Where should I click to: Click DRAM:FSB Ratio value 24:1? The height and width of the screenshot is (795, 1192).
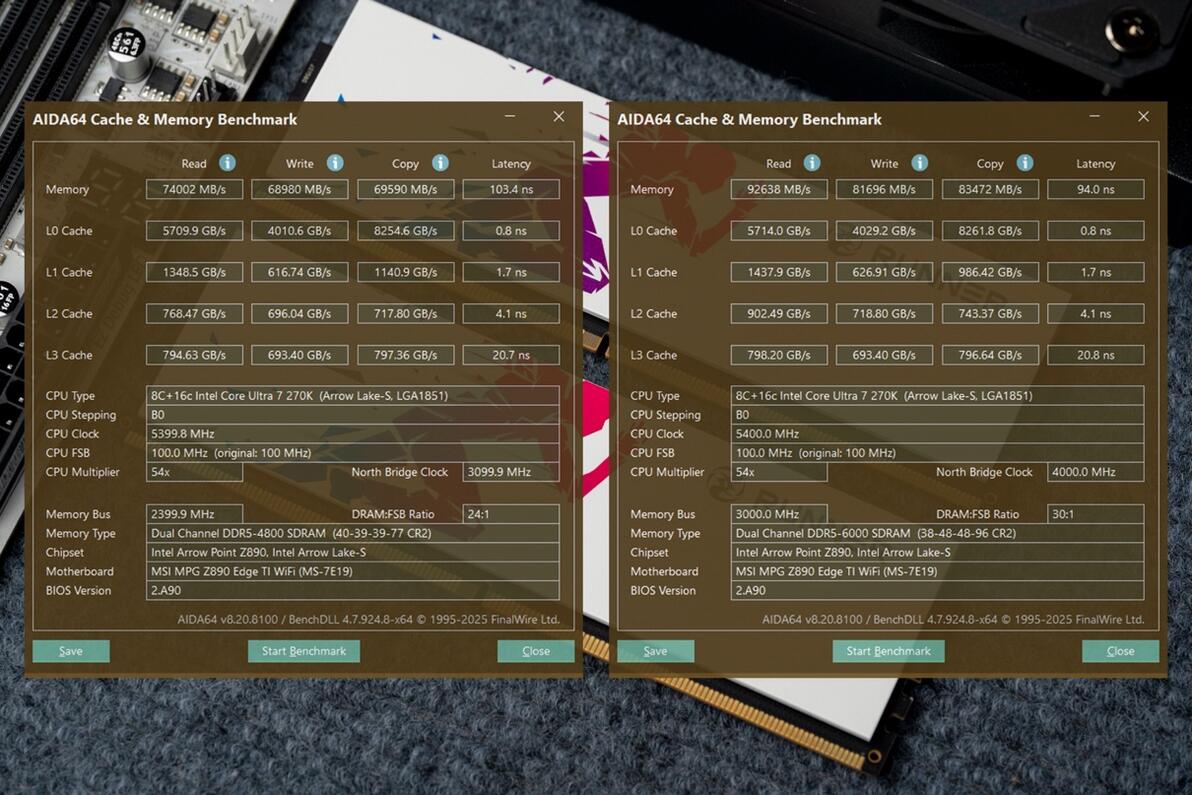(x=511, y=514)
